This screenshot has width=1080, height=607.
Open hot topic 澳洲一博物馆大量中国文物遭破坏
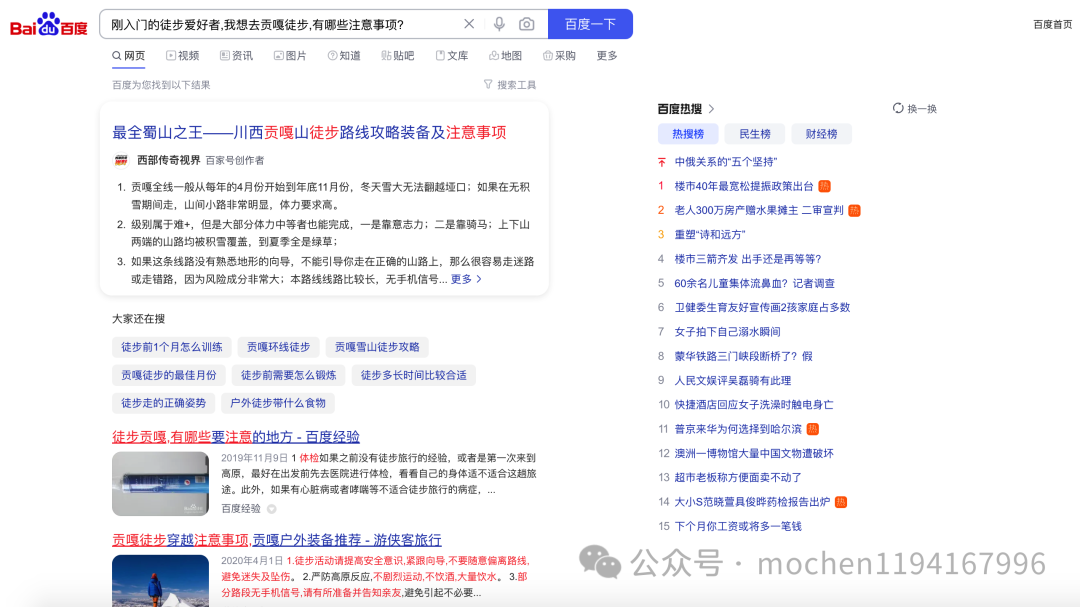[x=754, y=453]
